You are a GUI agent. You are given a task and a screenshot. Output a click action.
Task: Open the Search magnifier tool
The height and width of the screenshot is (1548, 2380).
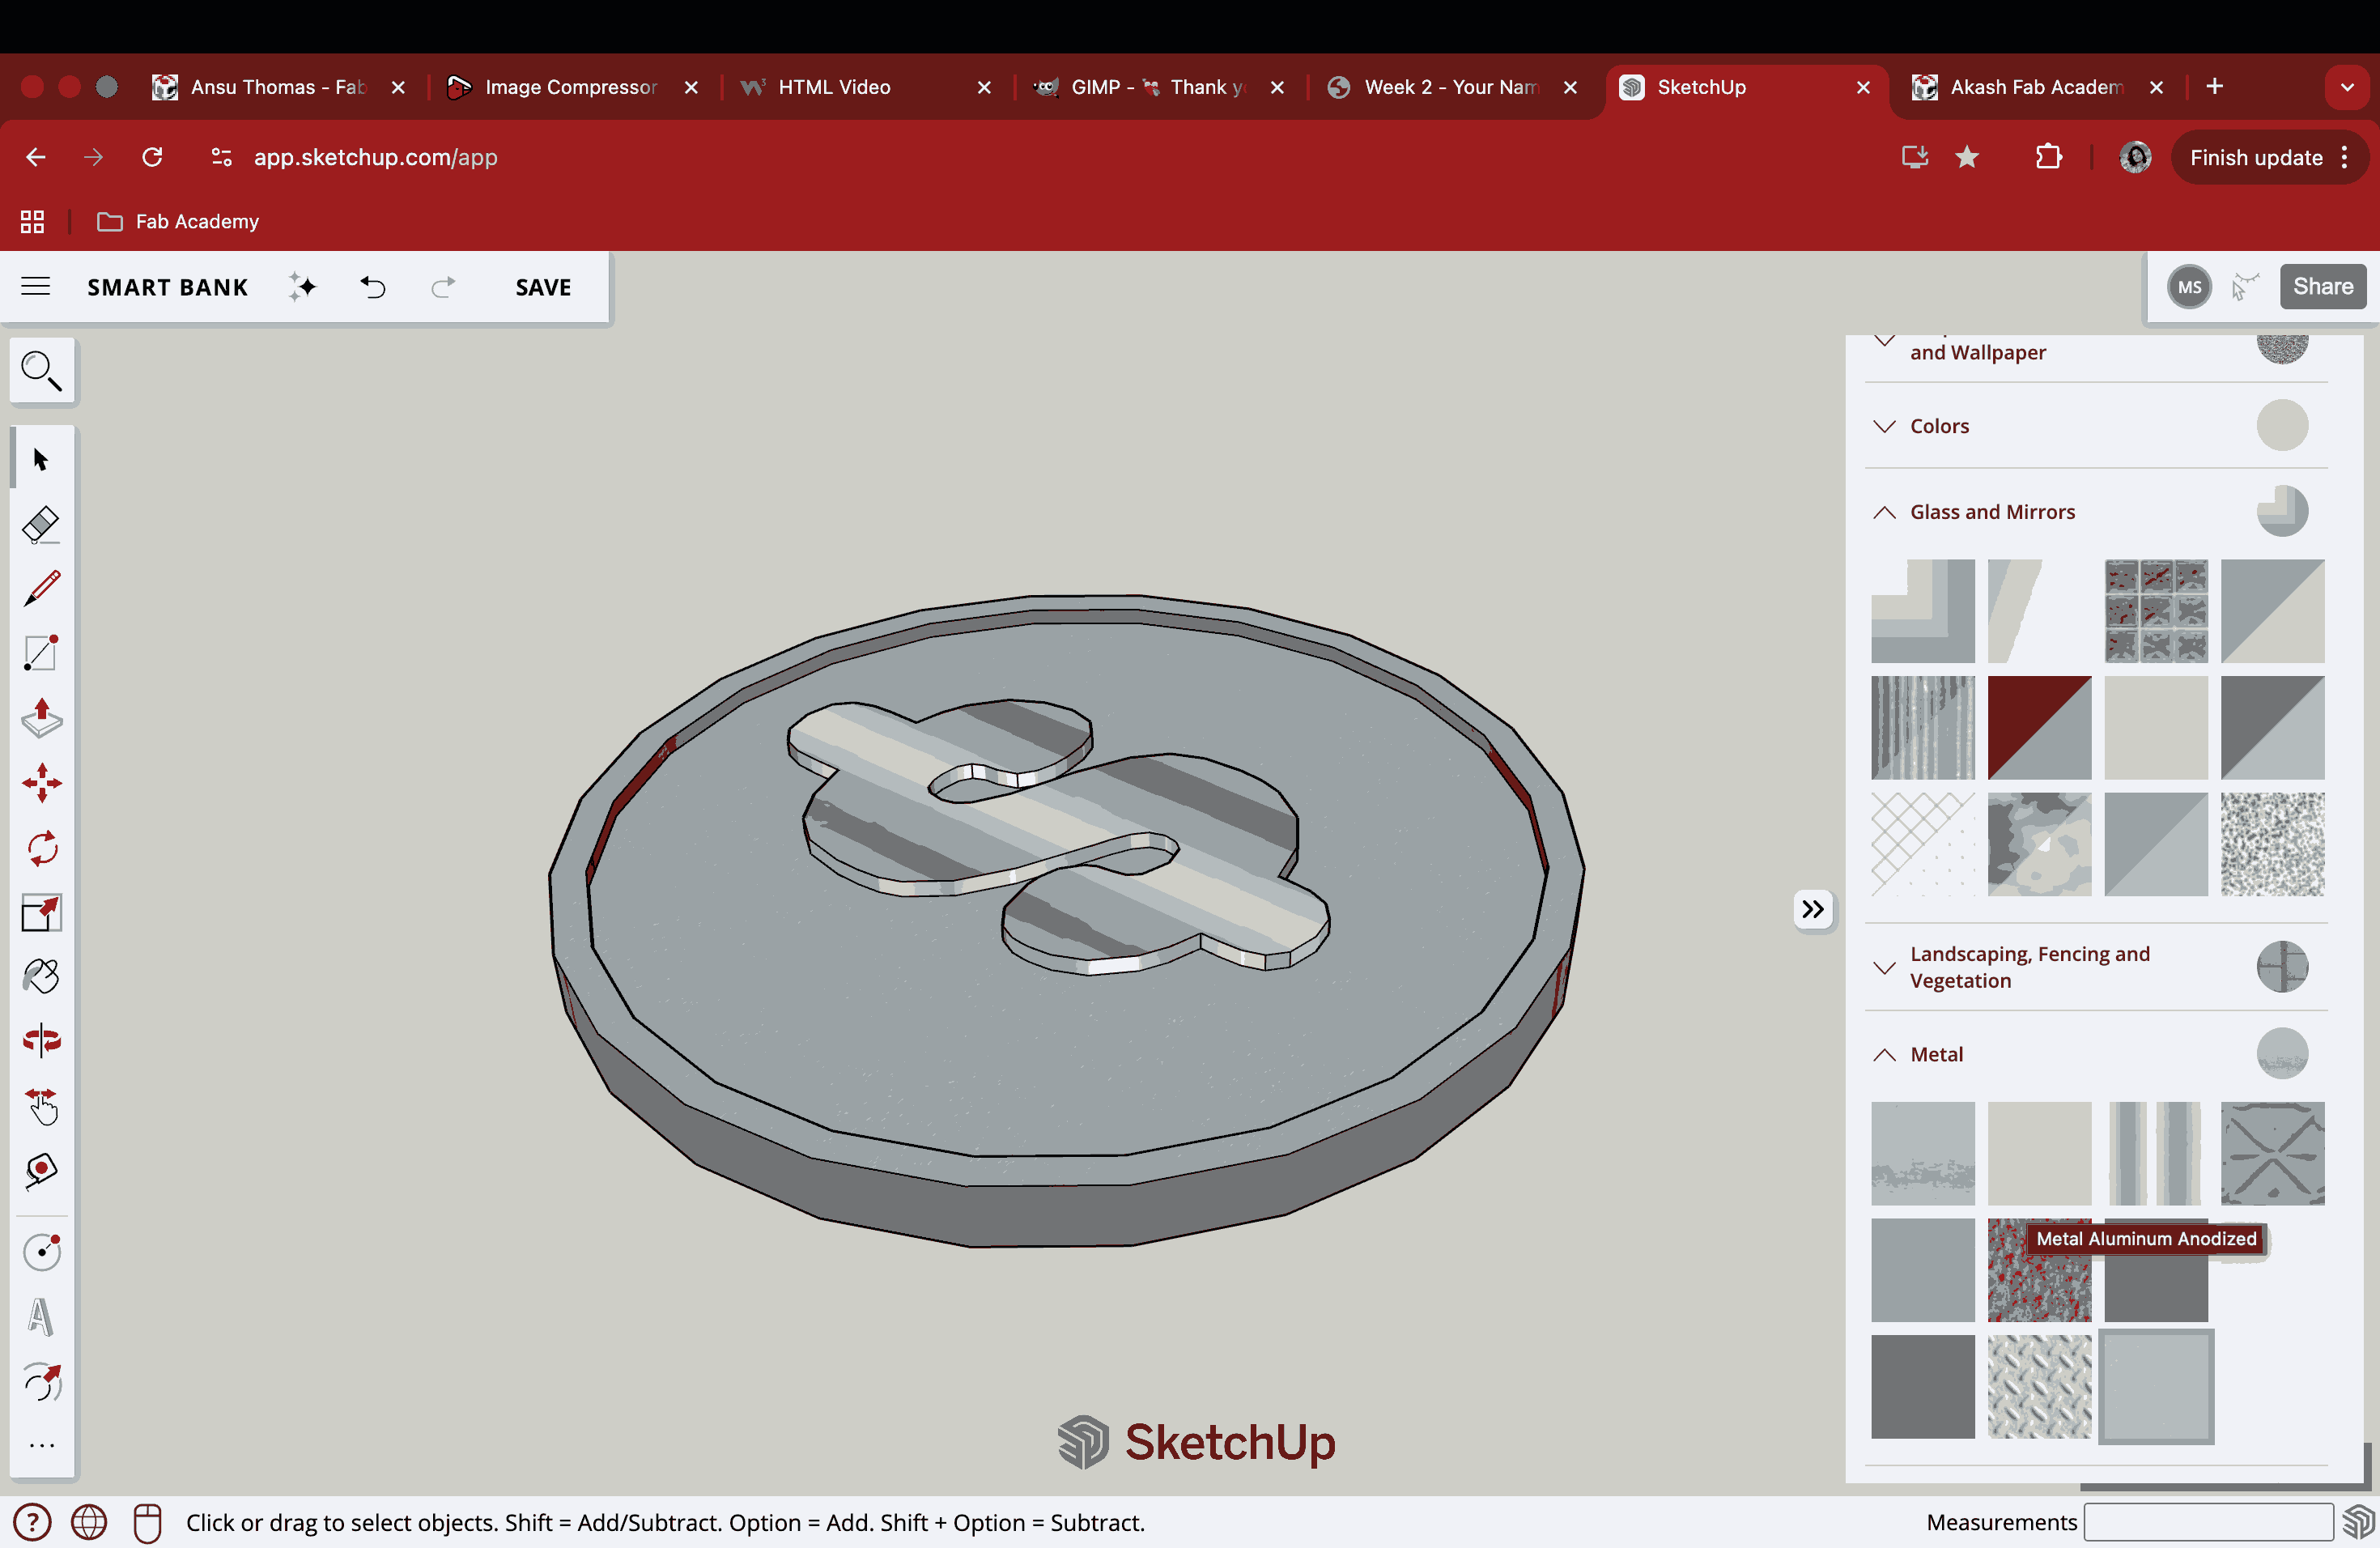point(41,371)
